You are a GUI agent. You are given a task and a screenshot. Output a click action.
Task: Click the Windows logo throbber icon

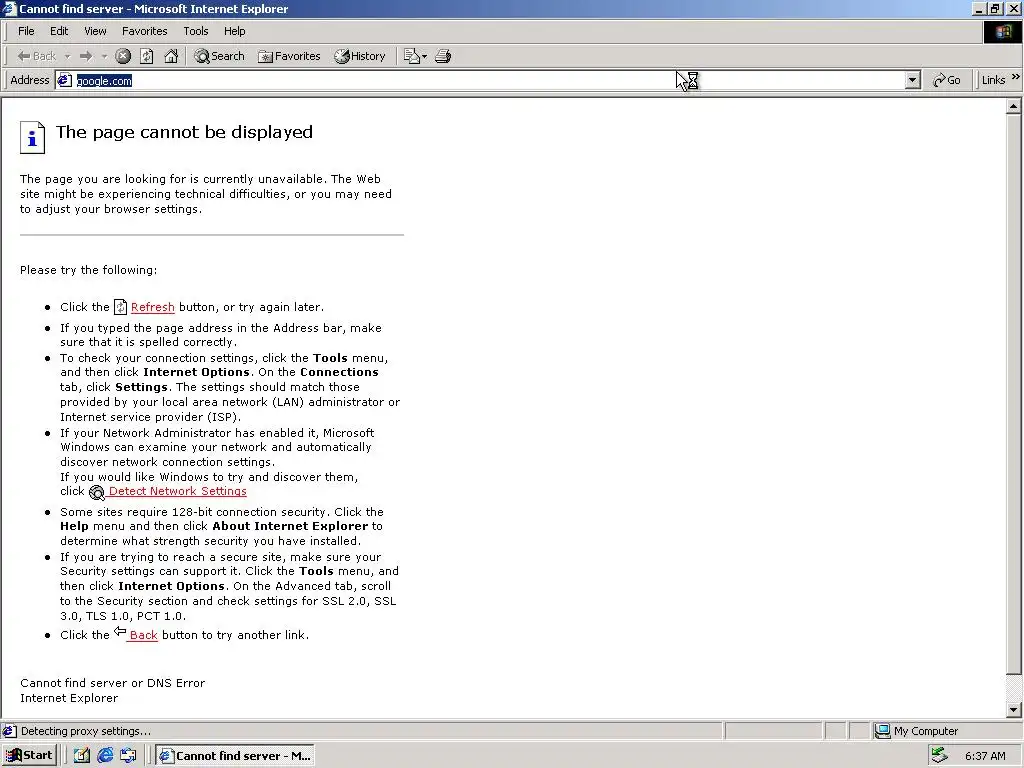(1002, 32)
